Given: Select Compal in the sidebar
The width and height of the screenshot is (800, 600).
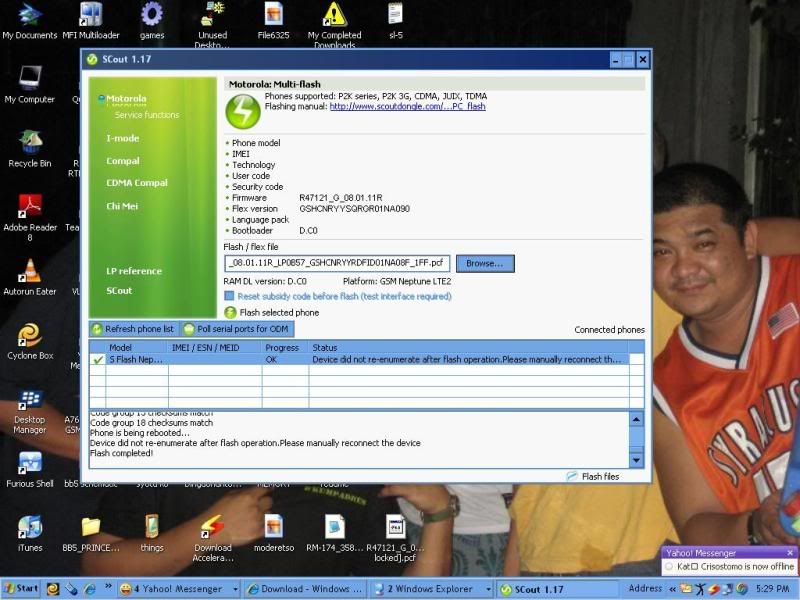Looking at the screenshot, I should coord(122,161).
